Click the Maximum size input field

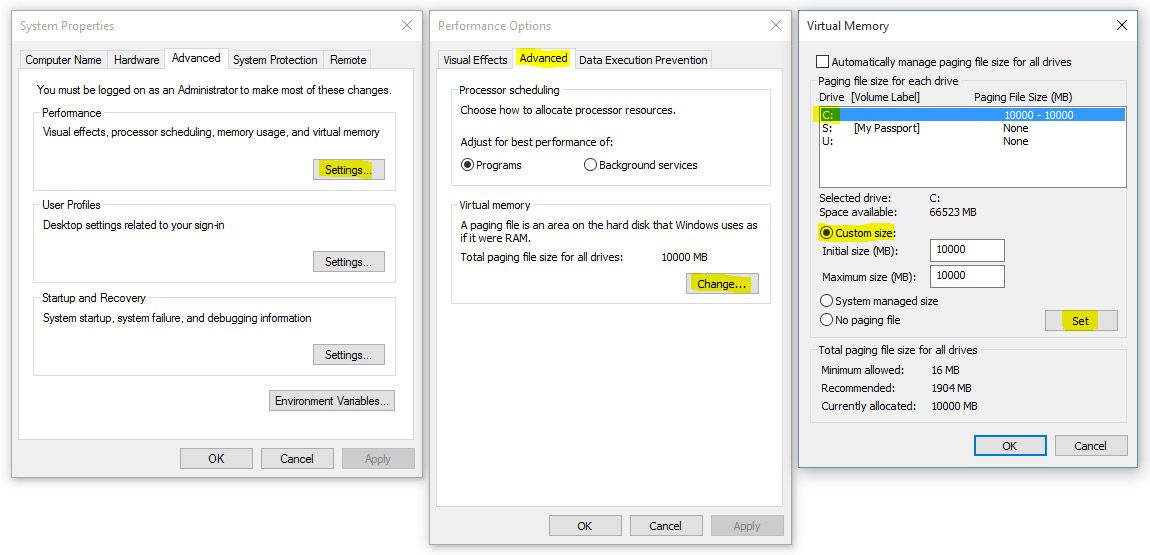[x=966, y=276]
